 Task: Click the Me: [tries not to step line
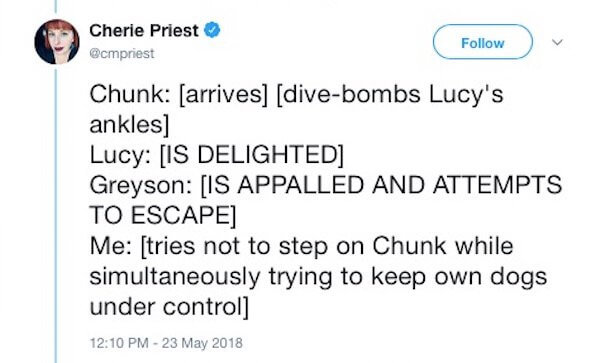301,246
